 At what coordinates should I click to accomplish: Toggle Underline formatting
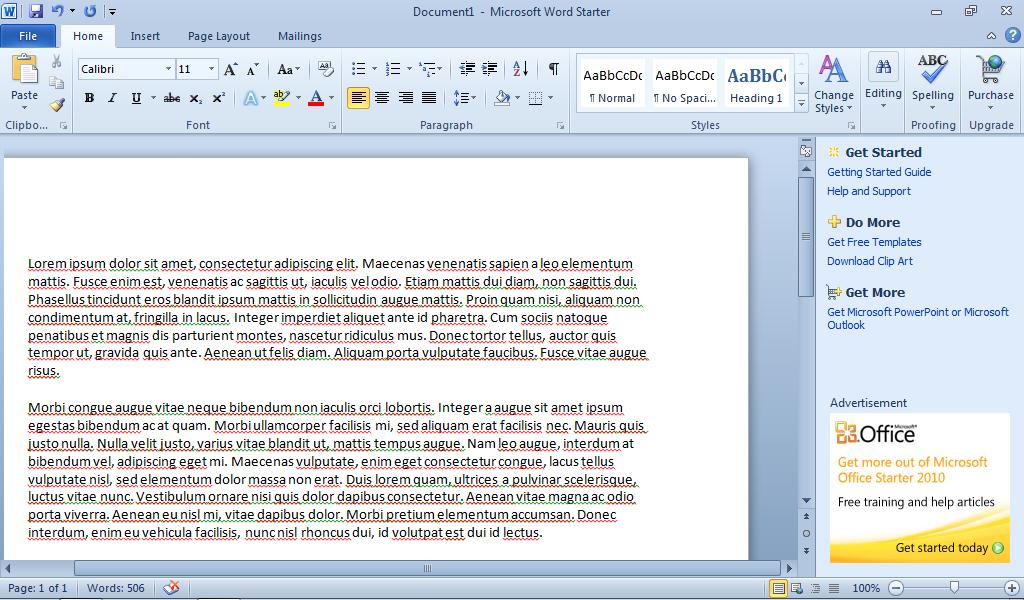tap(136, 98)
